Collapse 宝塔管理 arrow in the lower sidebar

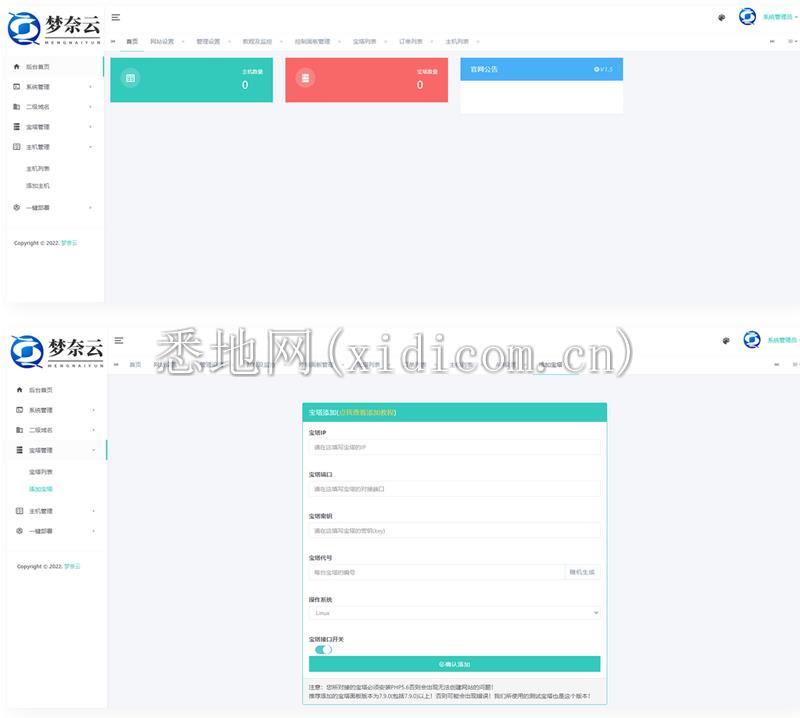click(93, 450)
